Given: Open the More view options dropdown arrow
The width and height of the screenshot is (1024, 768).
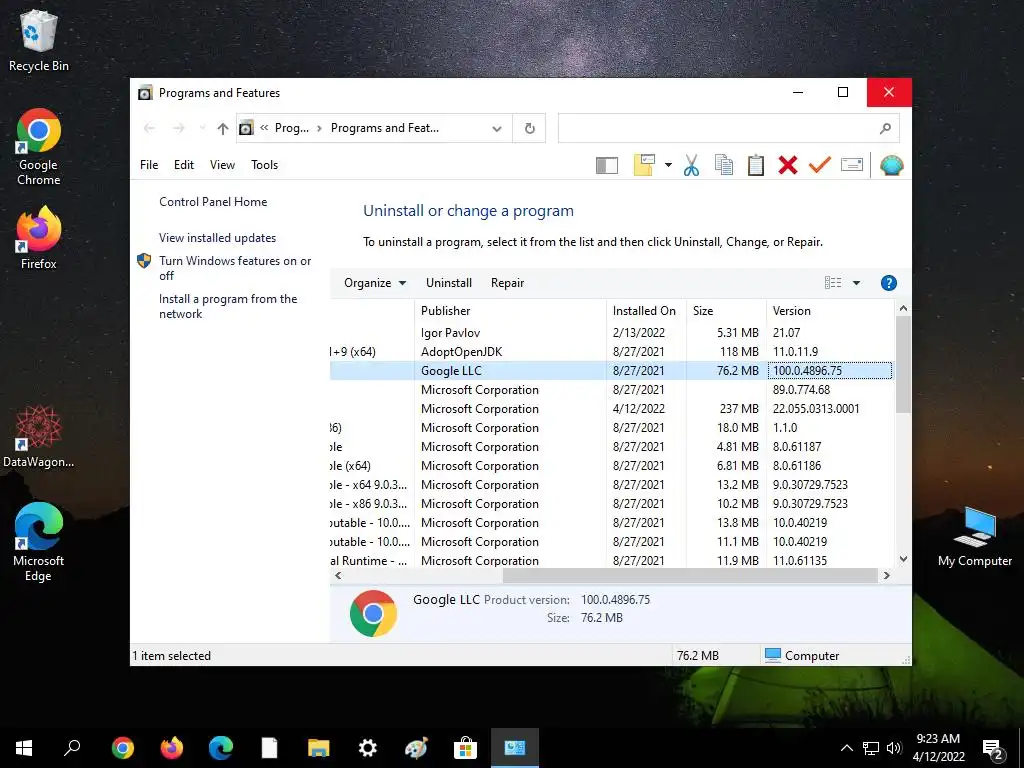Looking at the screenshot, I should pos(856,283).
